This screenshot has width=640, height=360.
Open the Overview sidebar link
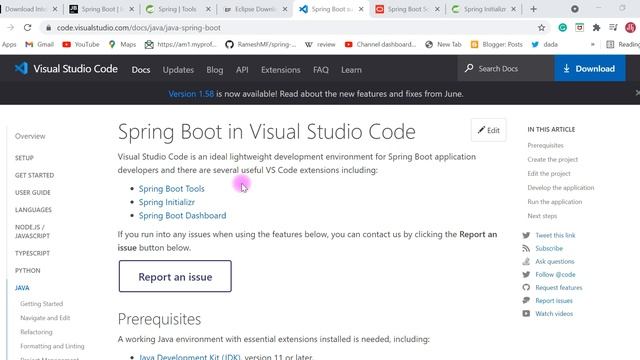(30, 136)
